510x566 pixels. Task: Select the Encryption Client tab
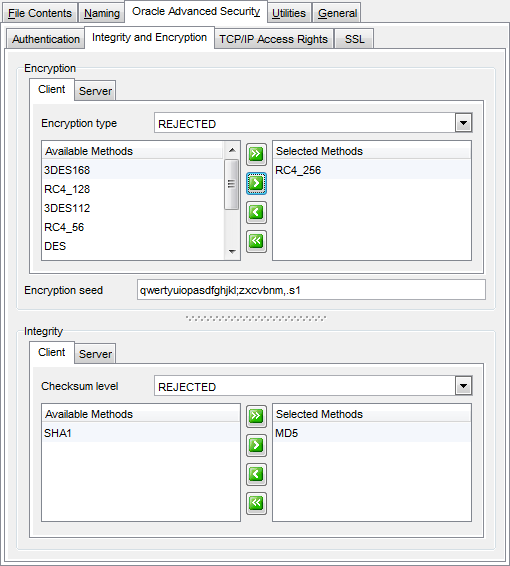pos(52,89)
